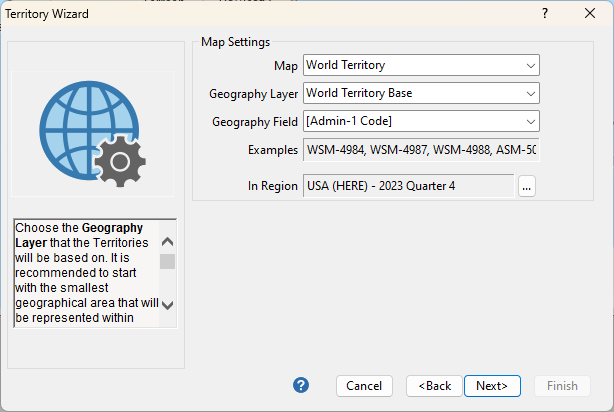The width and height of the screenshot is (614, 412).
Task: Click the blue help question mark icon
Action: pos(301,385)
